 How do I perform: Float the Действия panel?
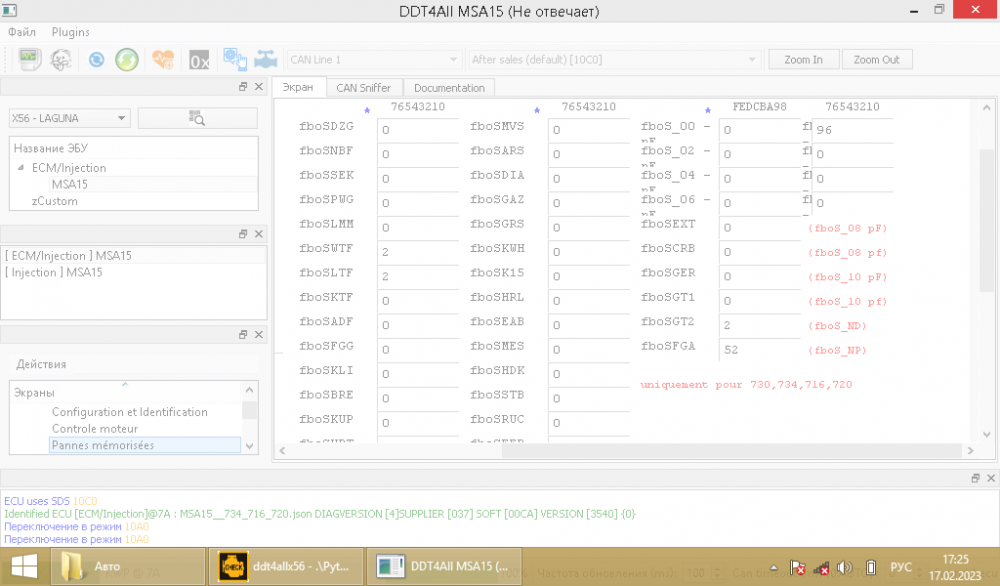click(243, 335)
